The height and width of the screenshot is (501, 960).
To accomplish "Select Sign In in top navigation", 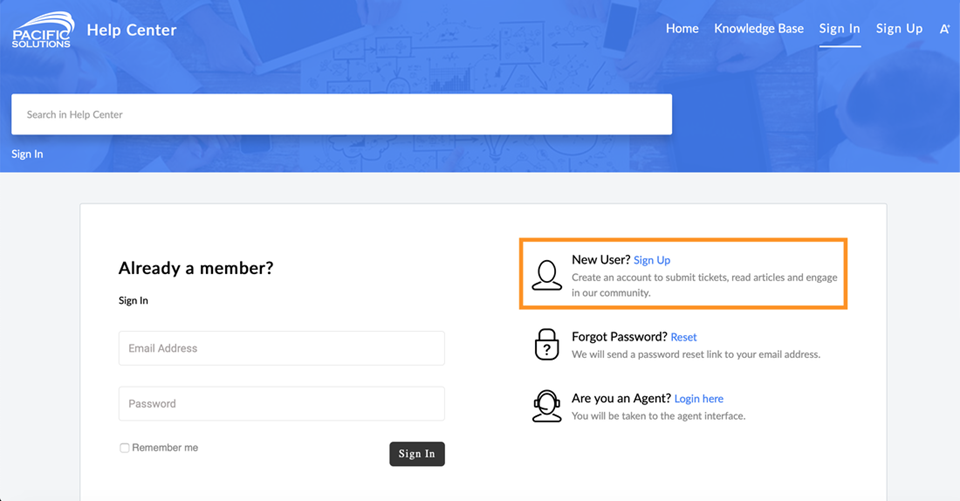I will click(x=839, y=29).
